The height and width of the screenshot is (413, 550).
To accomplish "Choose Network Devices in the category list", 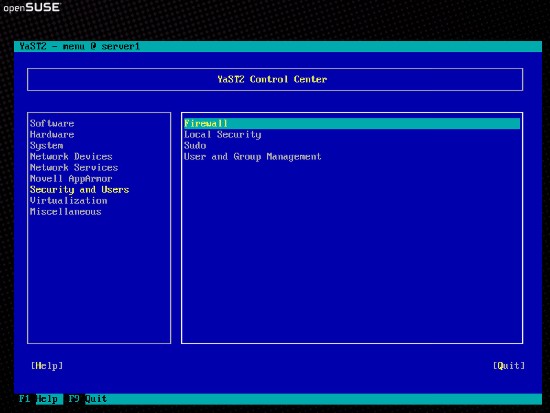I will pos(71,156).
